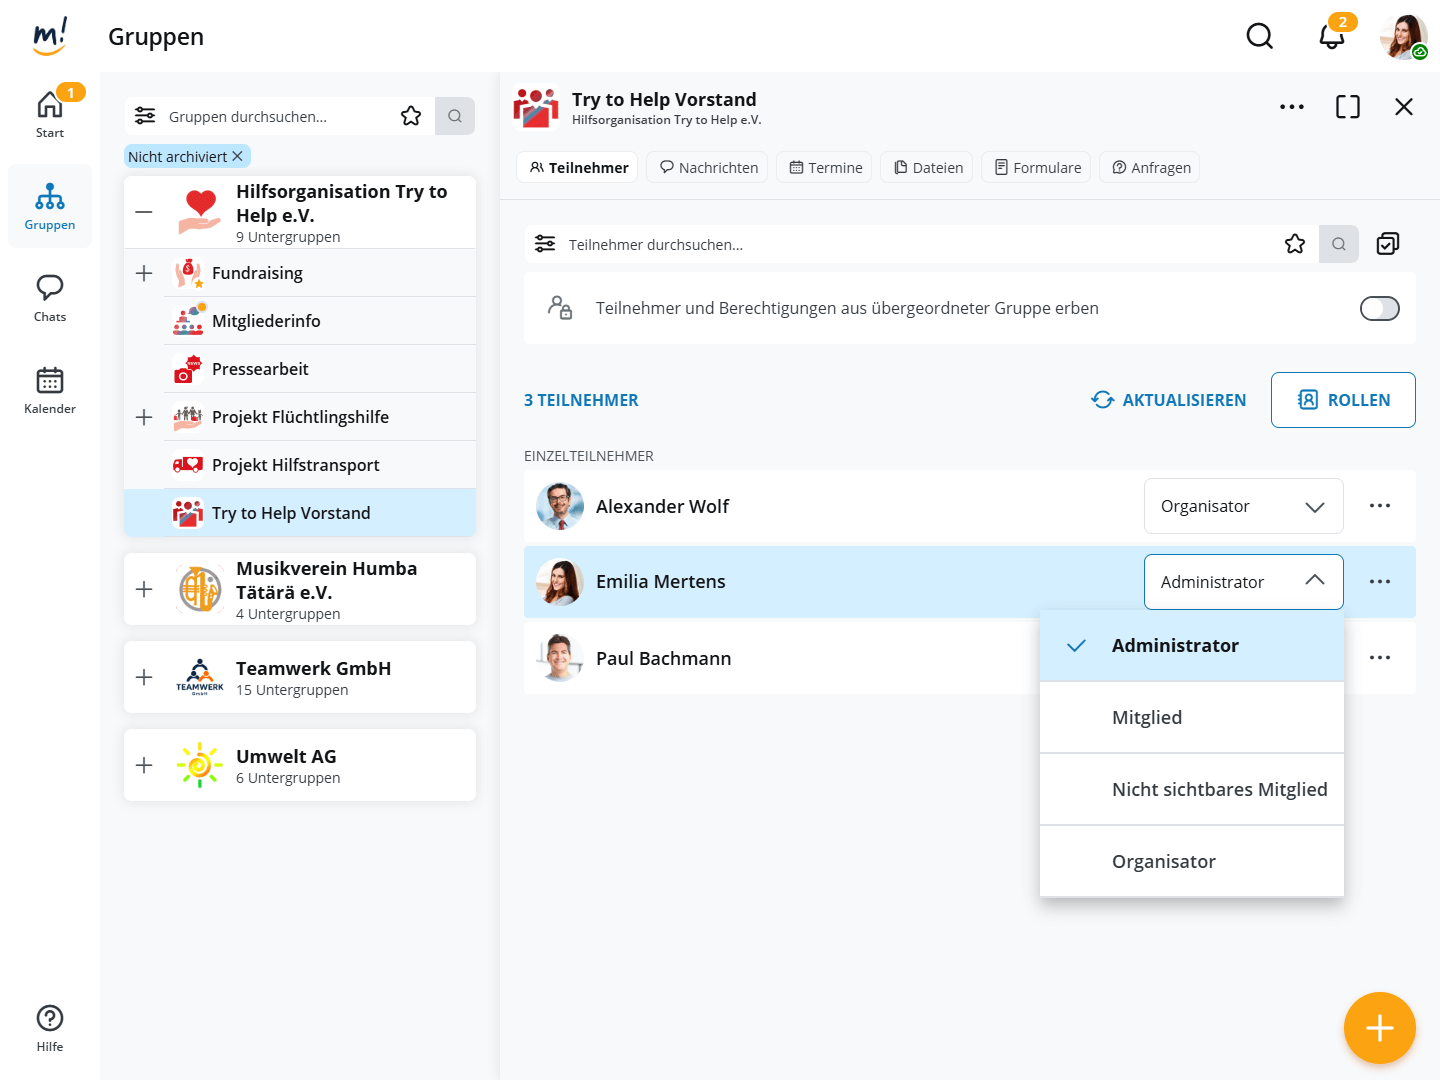
Task: Open Alexander Wolf's Organisator role dropdown
Action: tap(1242, 506)
